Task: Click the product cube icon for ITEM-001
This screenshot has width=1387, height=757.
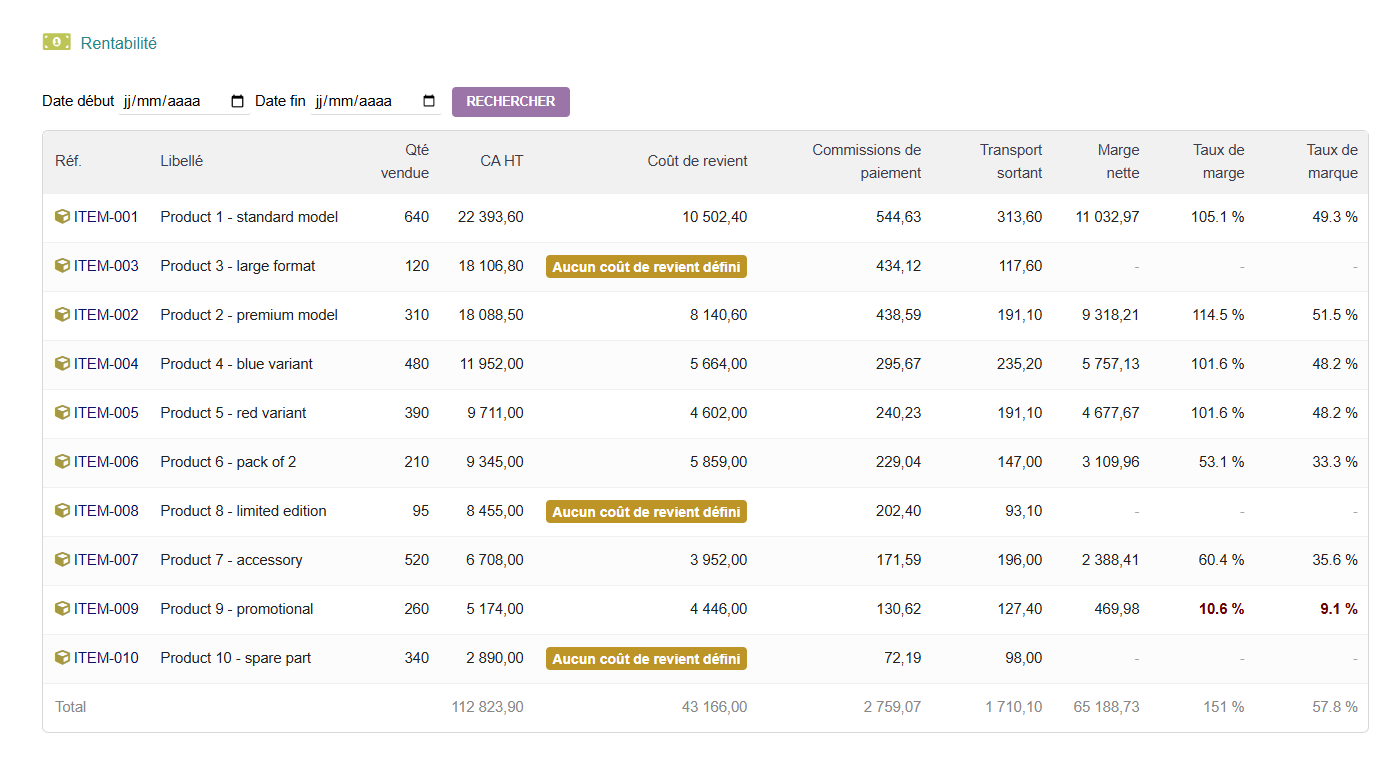Action: pyautogui.click(x=62, y=216)
